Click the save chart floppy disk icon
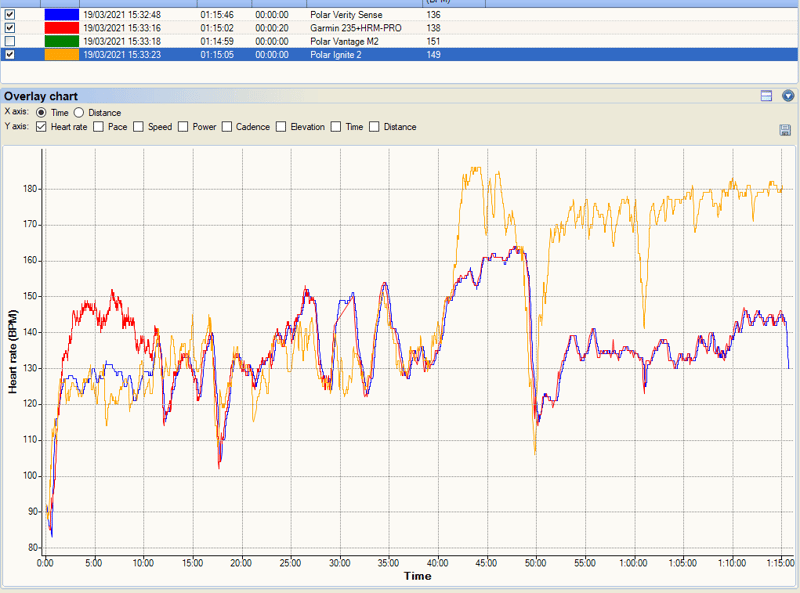 (785, 130)
